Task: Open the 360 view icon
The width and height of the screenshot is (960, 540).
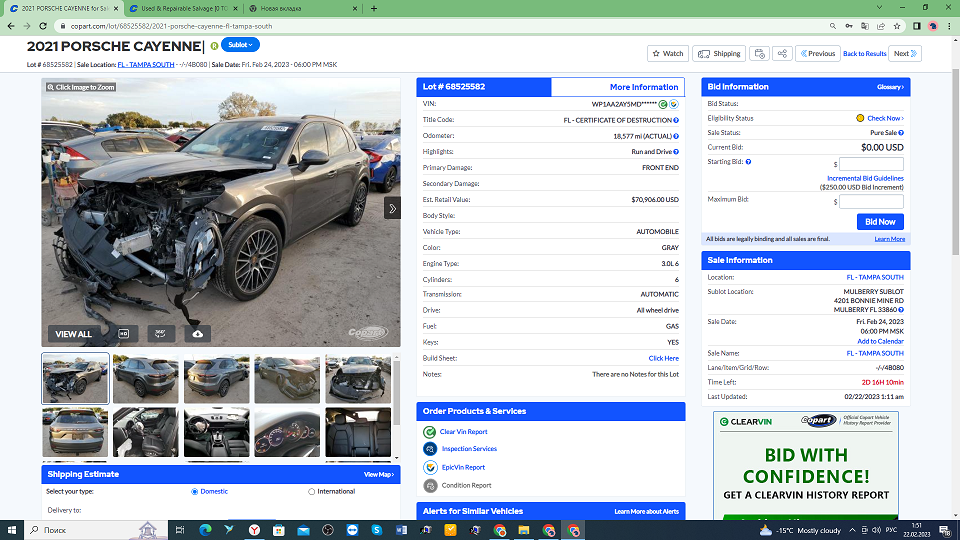Action: point(160,334)
